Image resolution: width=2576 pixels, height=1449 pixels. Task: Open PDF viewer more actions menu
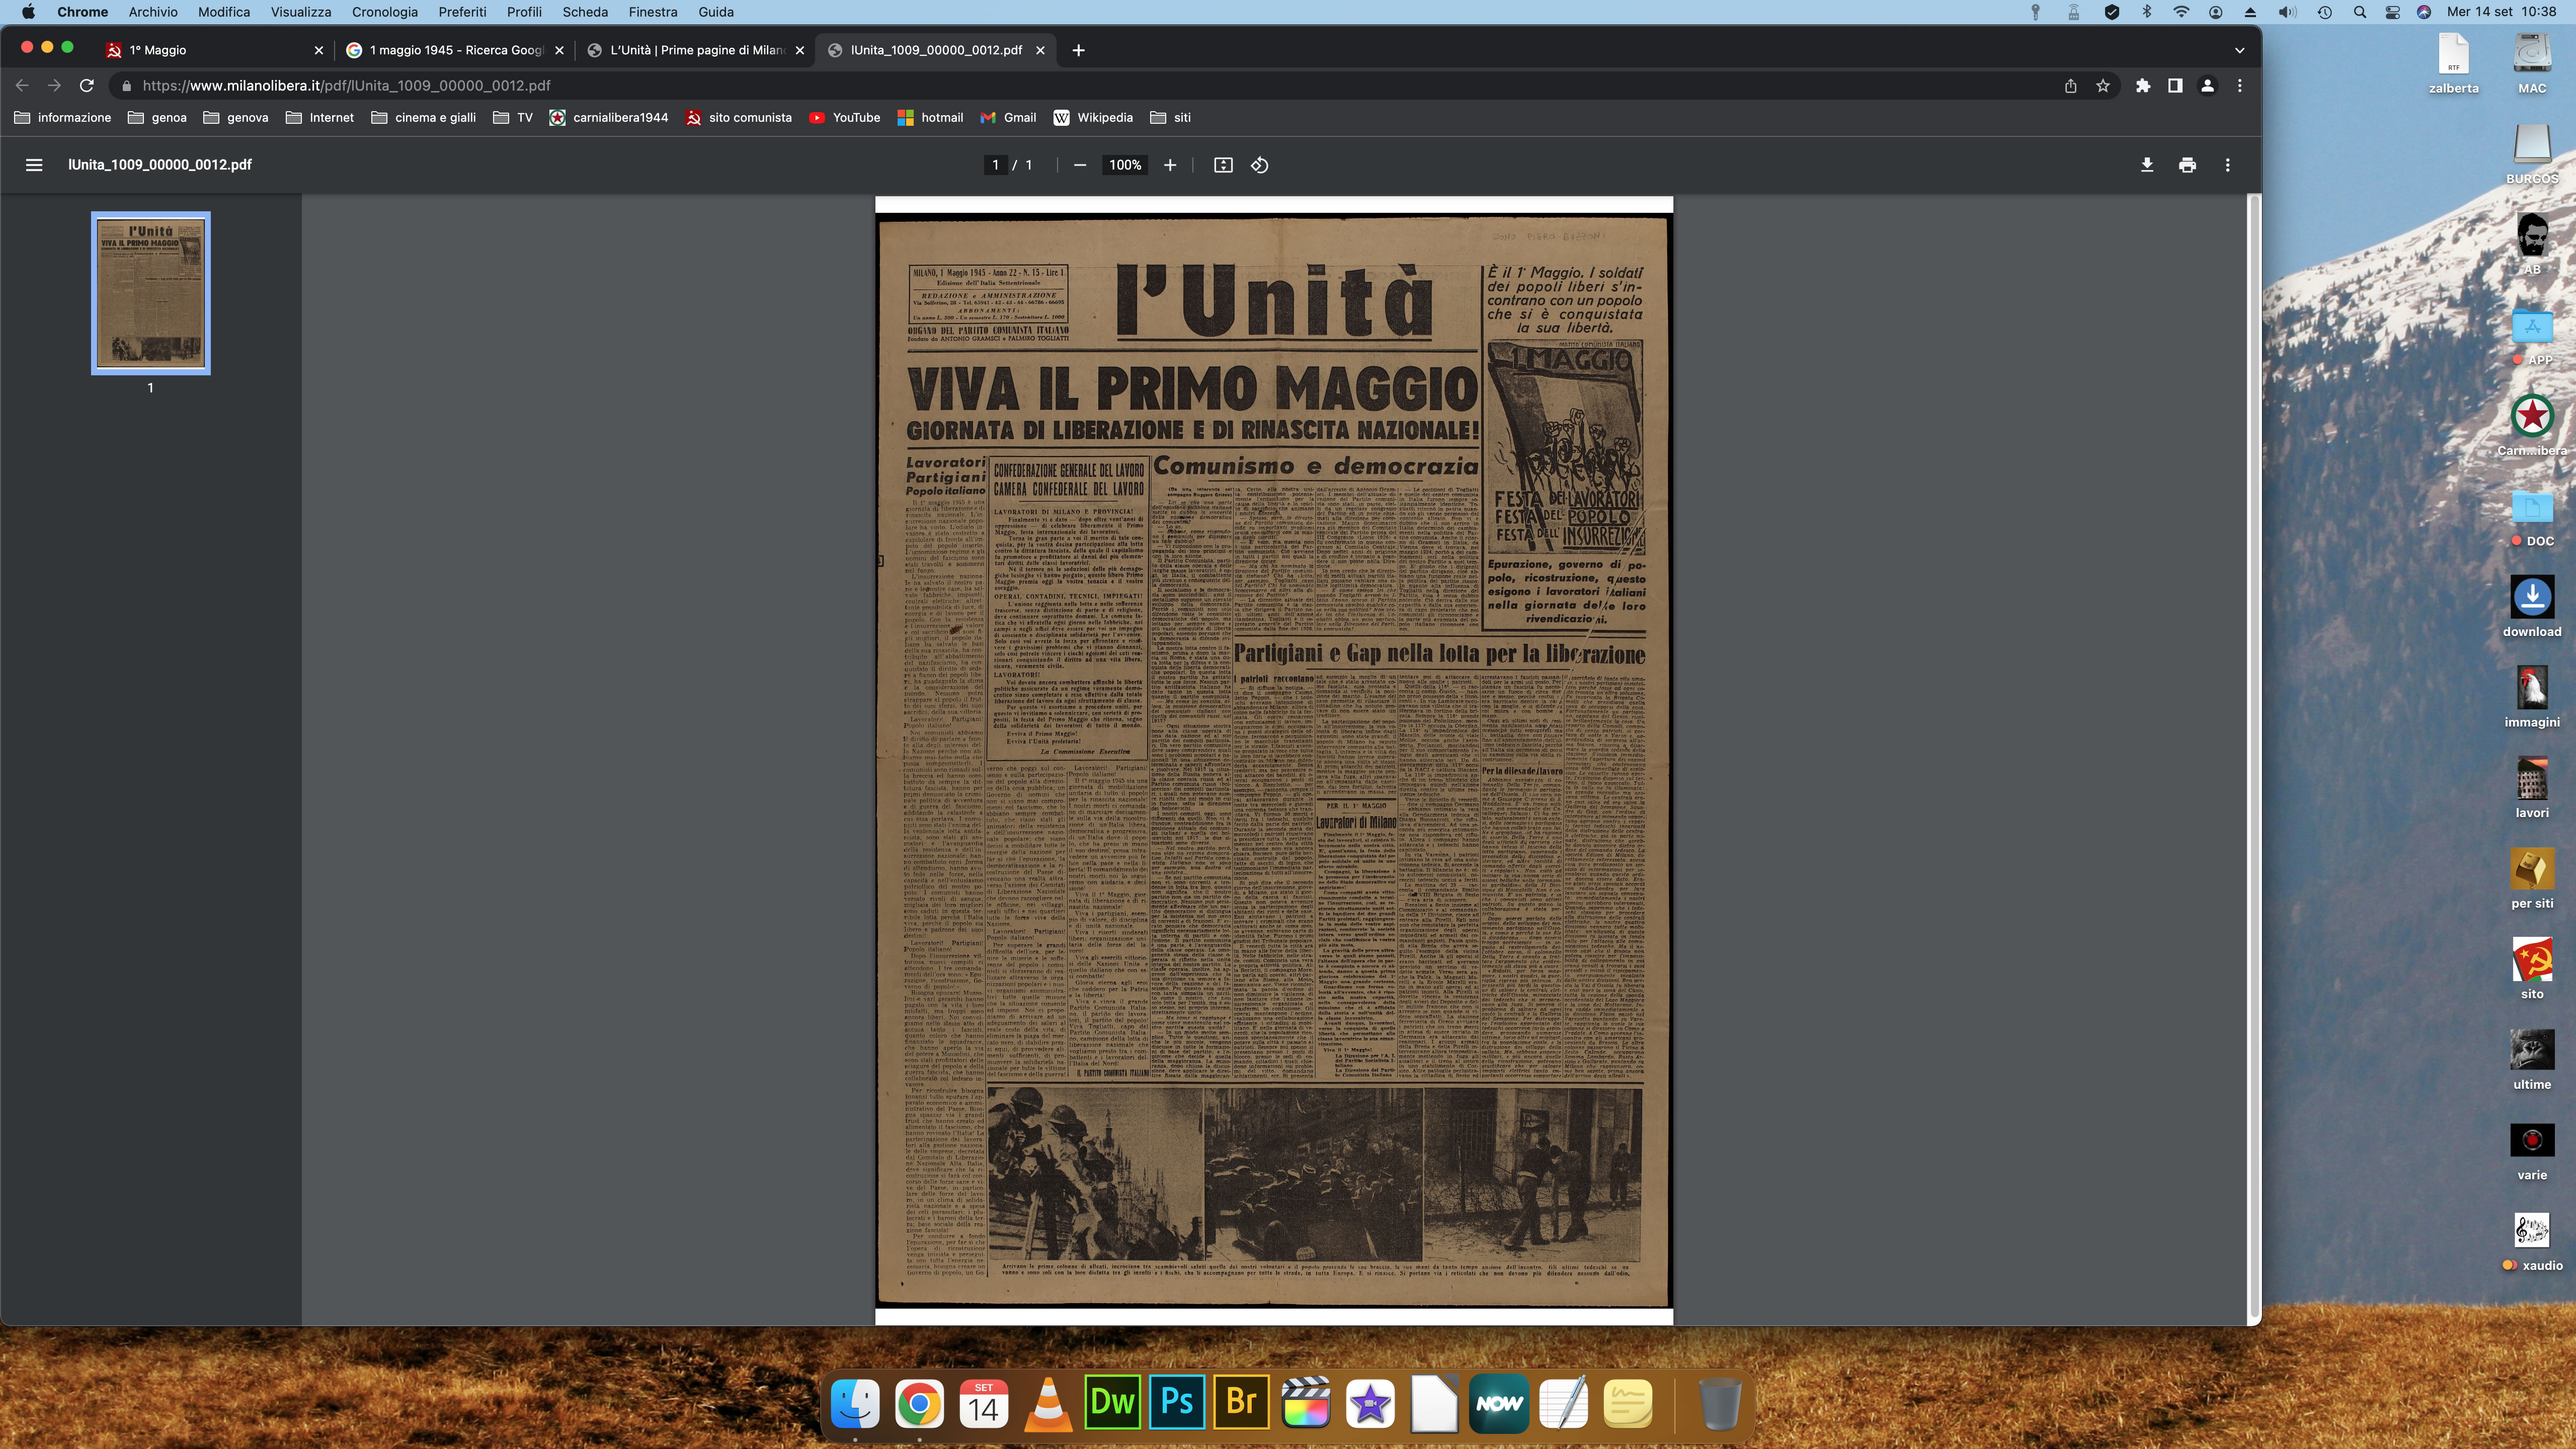pyautogui.click(x=2227, y=165)
